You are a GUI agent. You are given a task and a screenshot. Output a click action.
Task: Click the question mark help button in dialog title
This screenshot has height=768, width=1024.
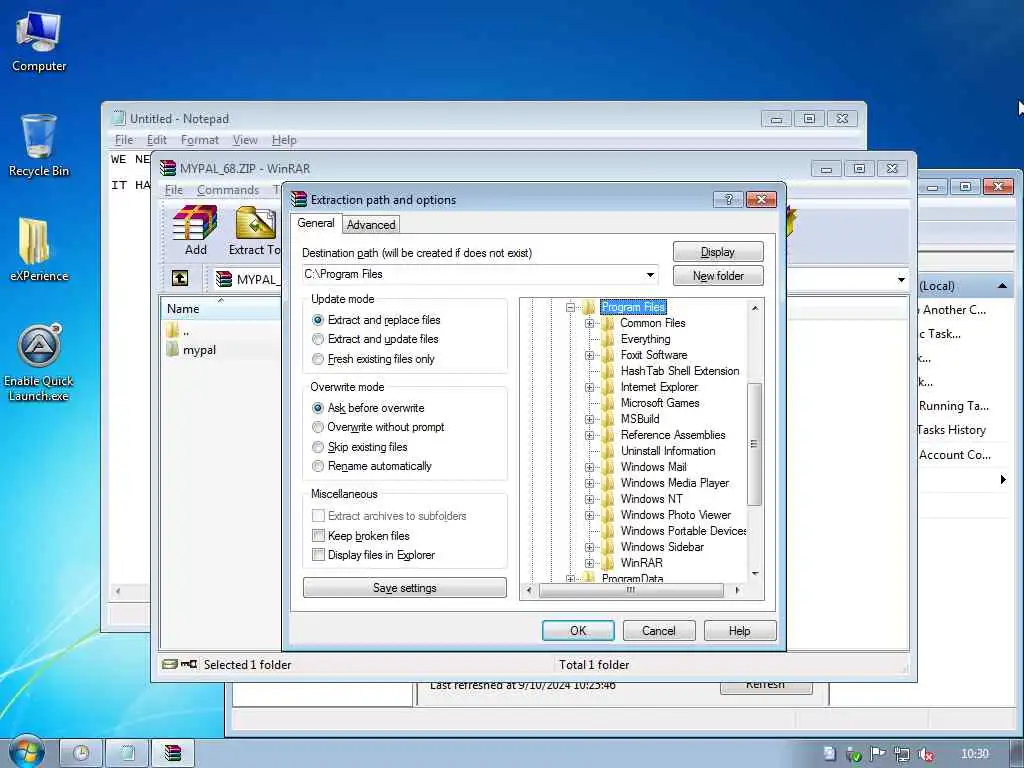point(728,199)
